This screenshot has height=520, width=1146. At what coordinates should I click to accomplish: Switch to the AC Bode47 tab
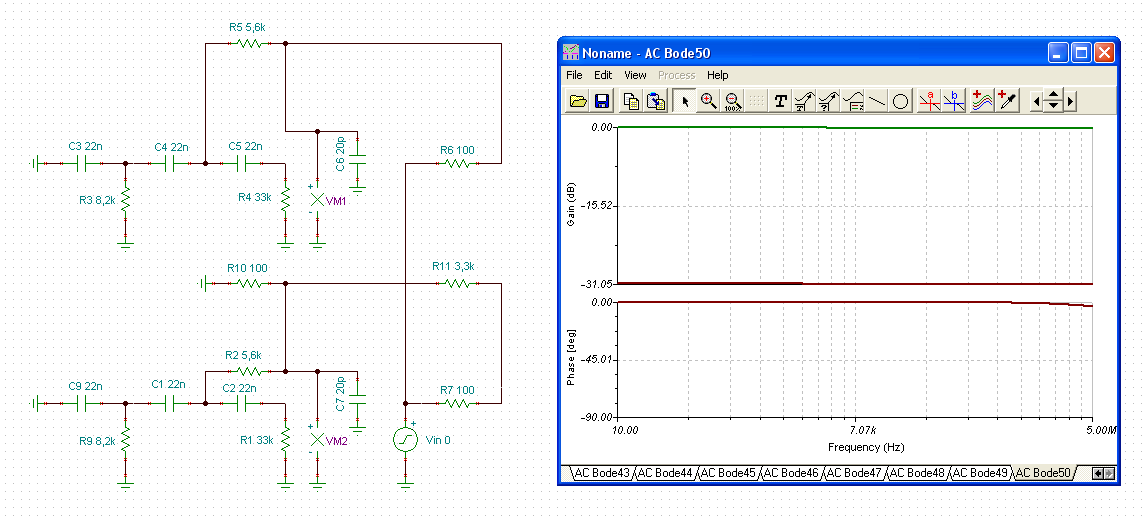854,473
